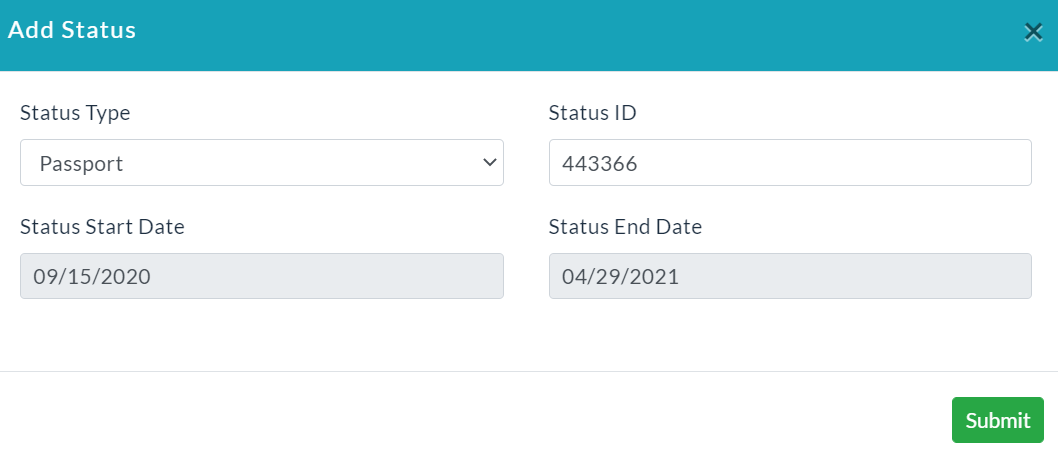The width and height of the screenshot is (1058, 457).
Task: Open the Status End Date field
Action: point(790,276)
